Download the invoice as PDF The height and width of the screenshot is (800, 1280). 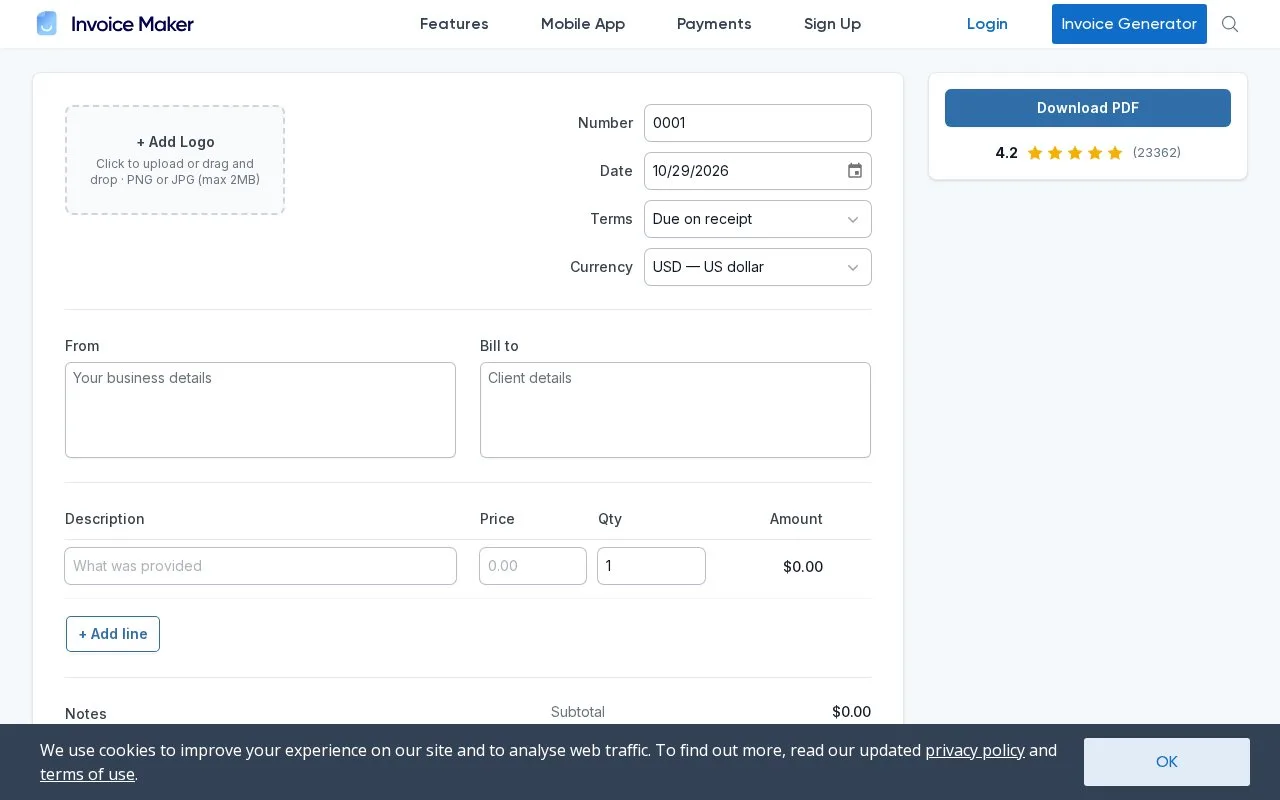[x=1088, y=108]
